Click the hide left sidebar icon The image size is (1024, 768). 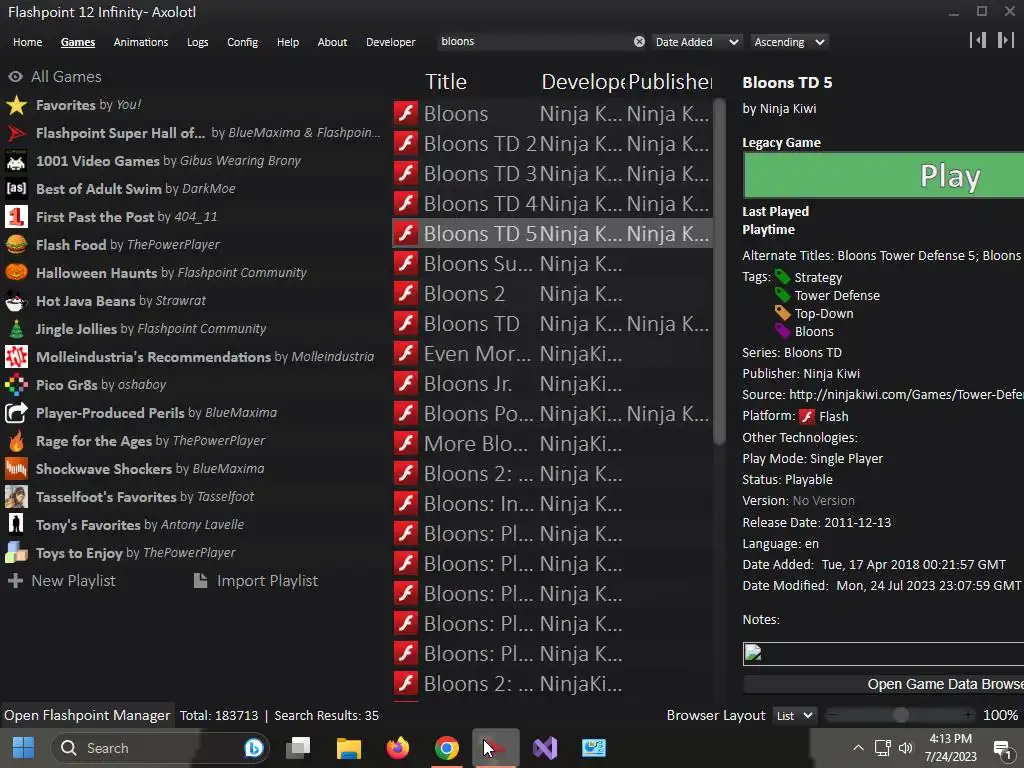pyautogui.click(x=978, y=40)
